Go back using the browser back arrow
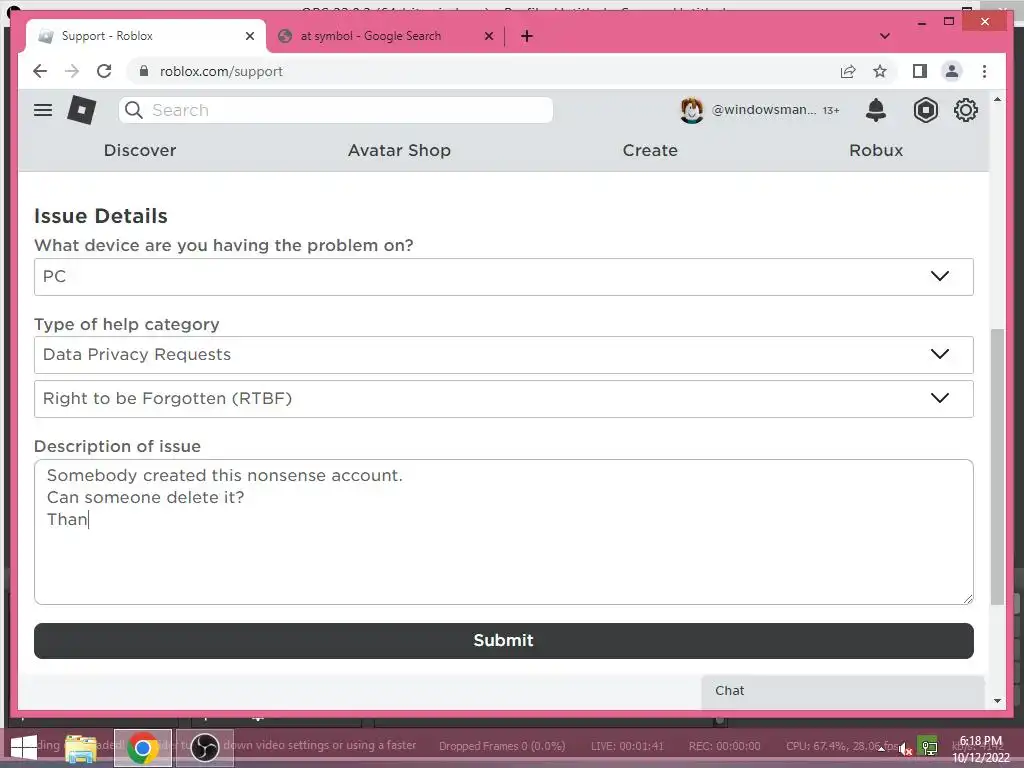1024x768 pixels. (x=40, y=71)
